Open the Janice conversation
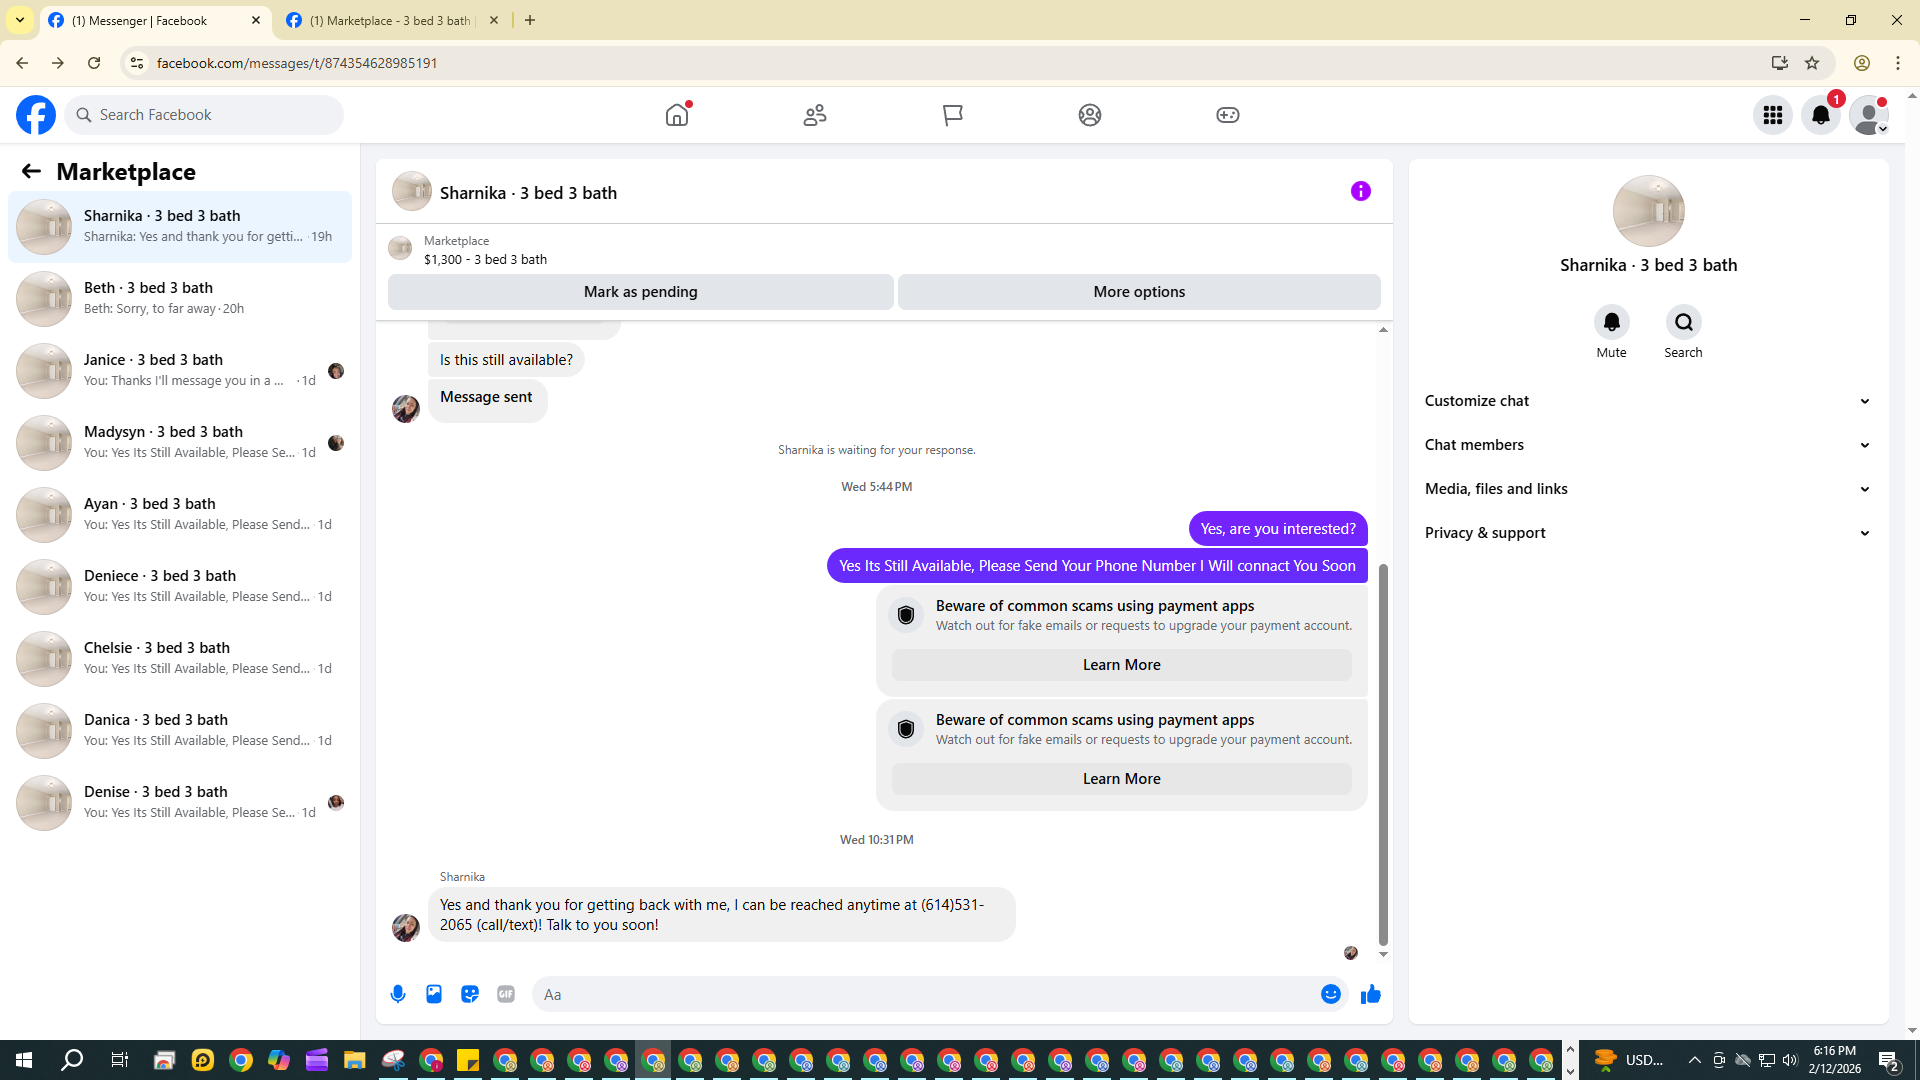 click(x=180, y=371)
